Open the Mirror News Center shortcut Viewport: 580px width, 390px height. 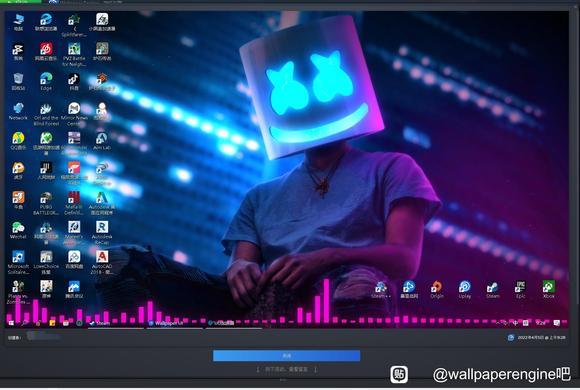click(74, 114)
